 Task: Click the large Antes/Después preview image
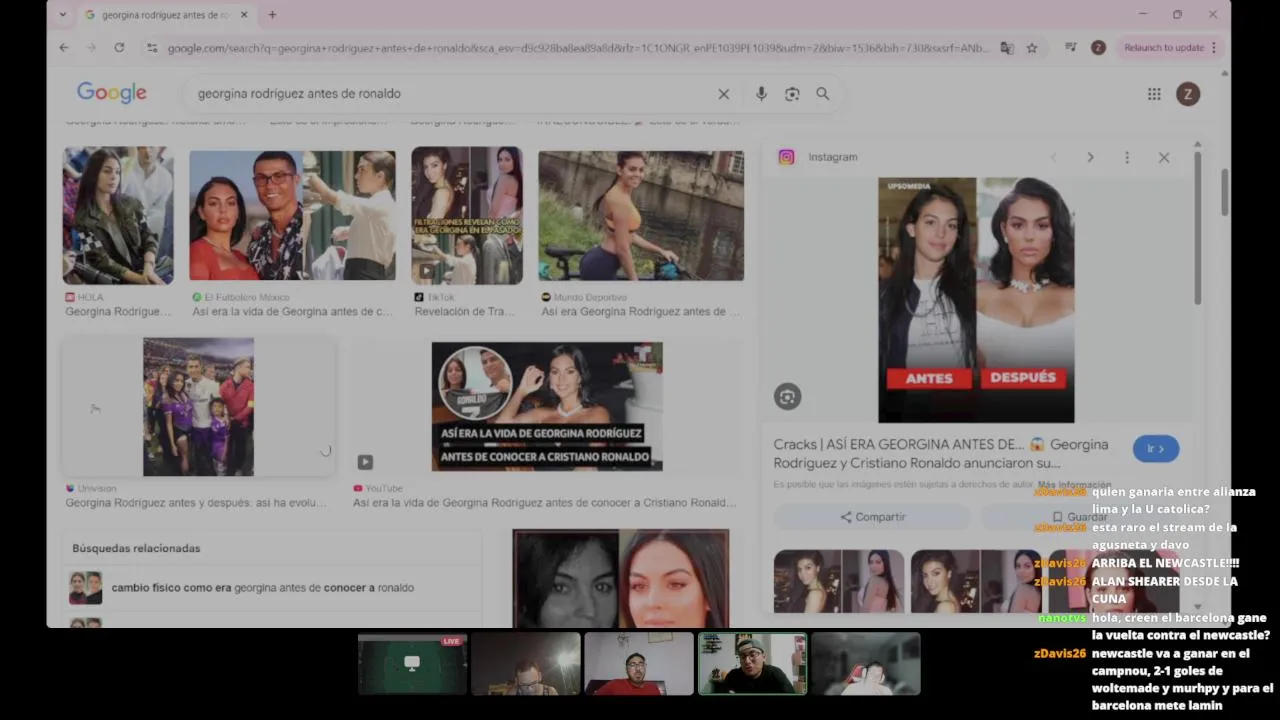point(976,300)
